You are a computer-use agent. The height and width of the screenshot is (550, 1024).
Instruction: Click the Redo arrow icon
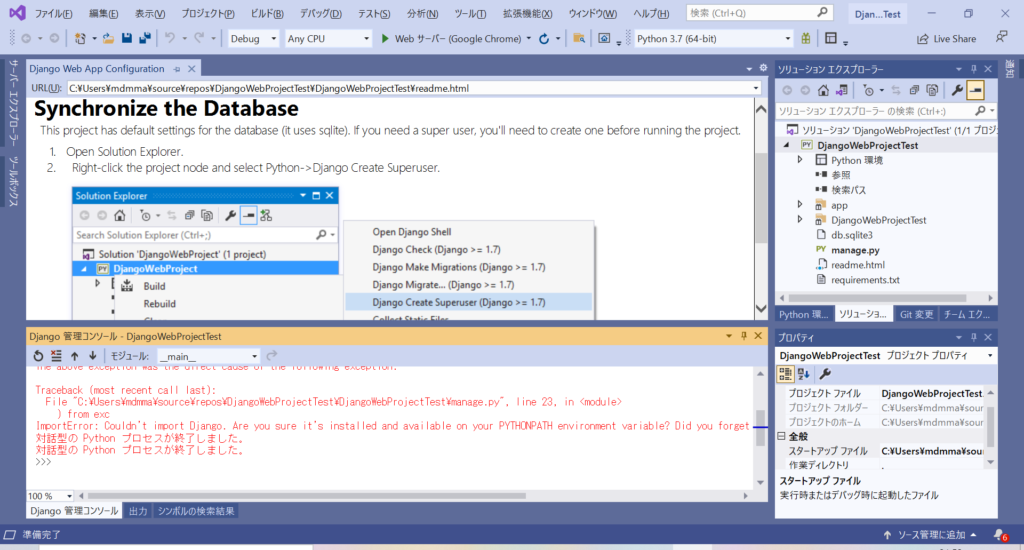(x=199, y=39)
